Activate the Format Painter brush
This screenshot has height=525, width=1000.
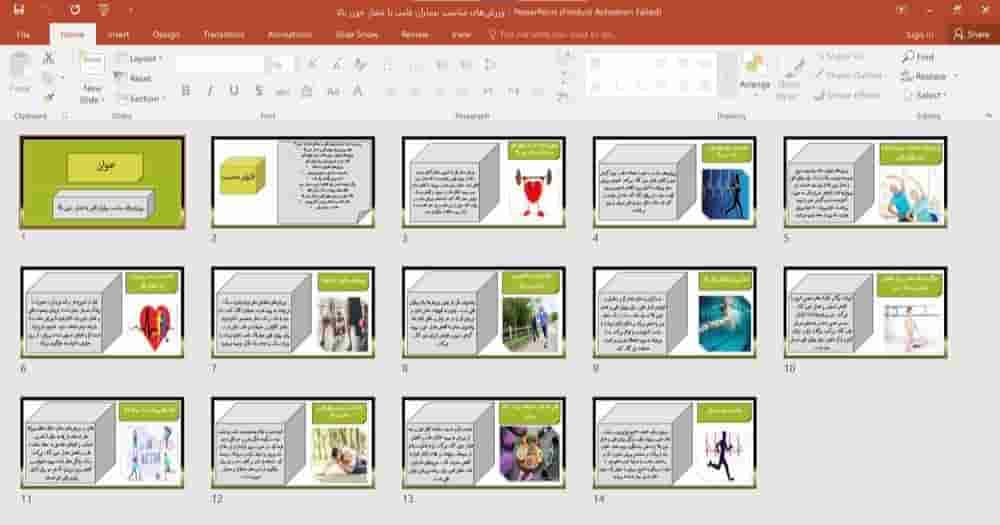tap(48, 97)
